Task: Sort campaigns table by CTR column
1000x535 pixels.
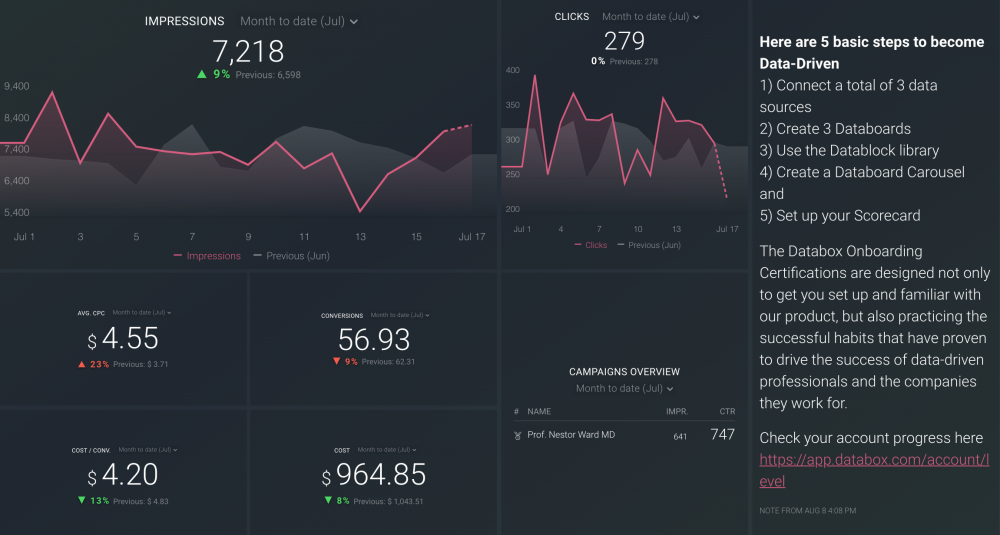Action: pos(727,411)
